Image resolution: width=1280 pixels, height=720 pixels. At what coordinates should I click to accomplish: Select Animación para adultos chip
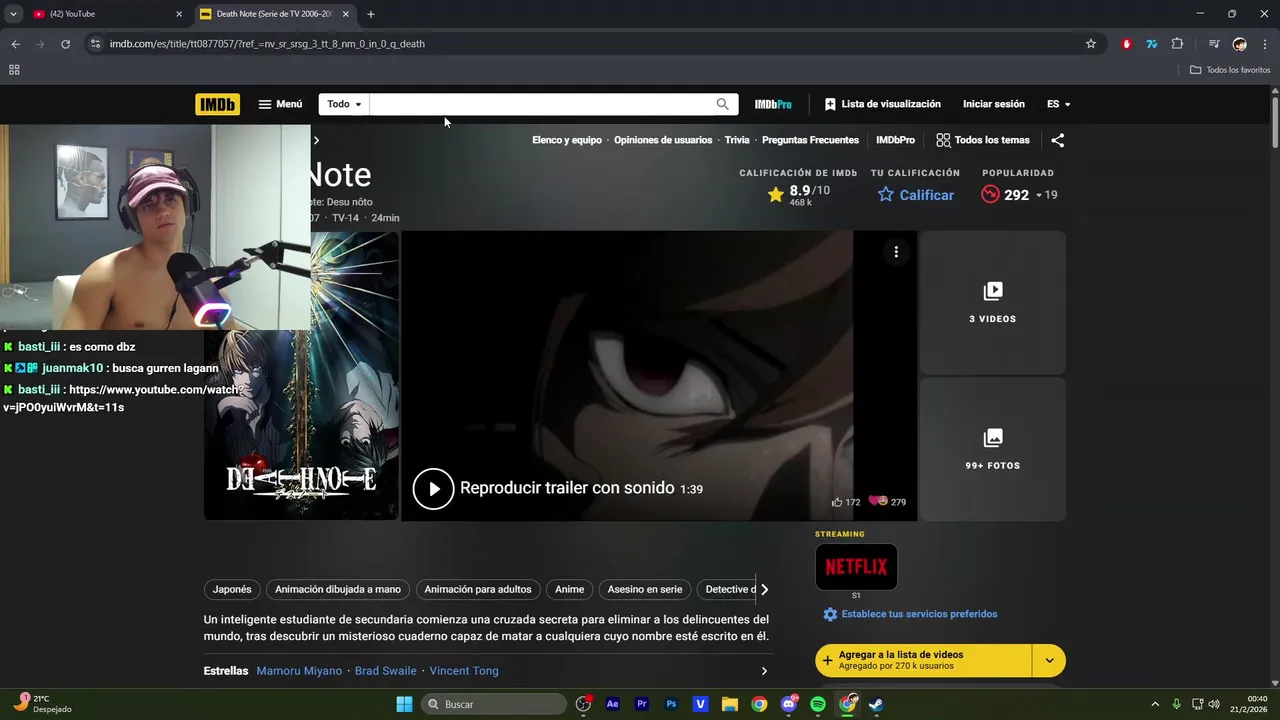(x=478, y=589)
